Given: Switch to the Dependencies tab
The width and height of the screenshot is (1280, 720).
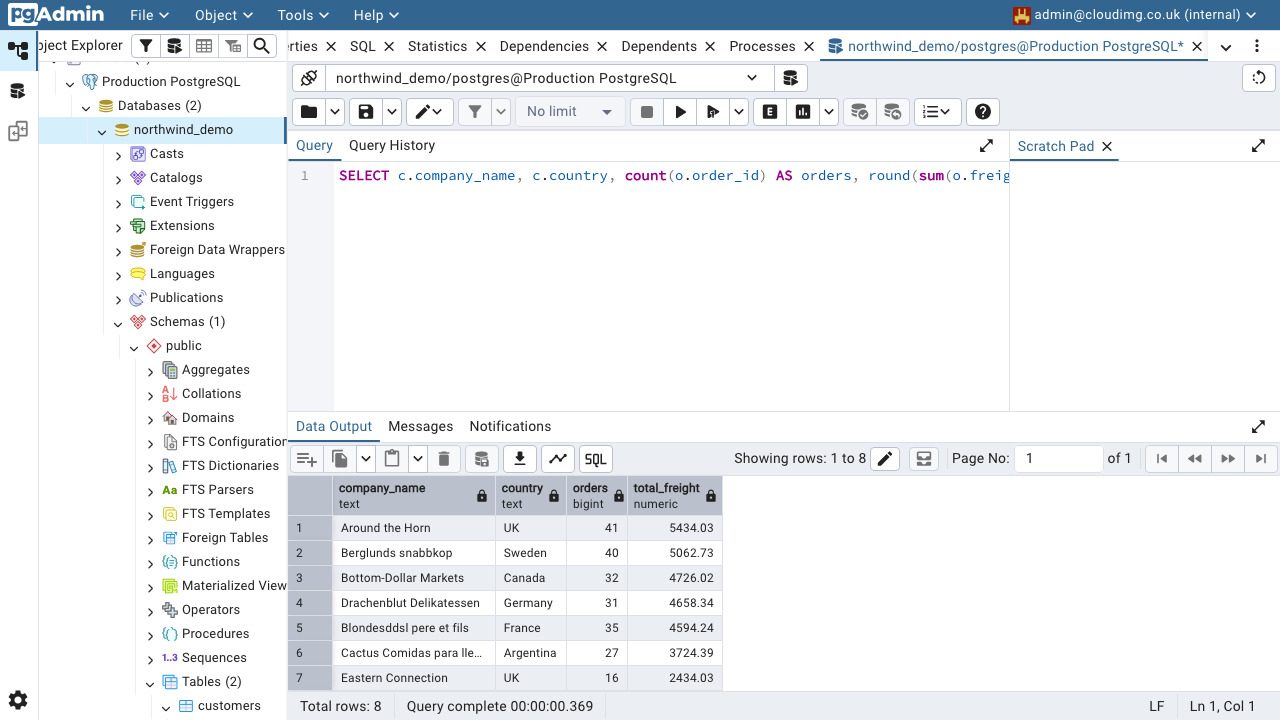Looking at the screenshot, I should pyautogui.click(x=544, y=46).
